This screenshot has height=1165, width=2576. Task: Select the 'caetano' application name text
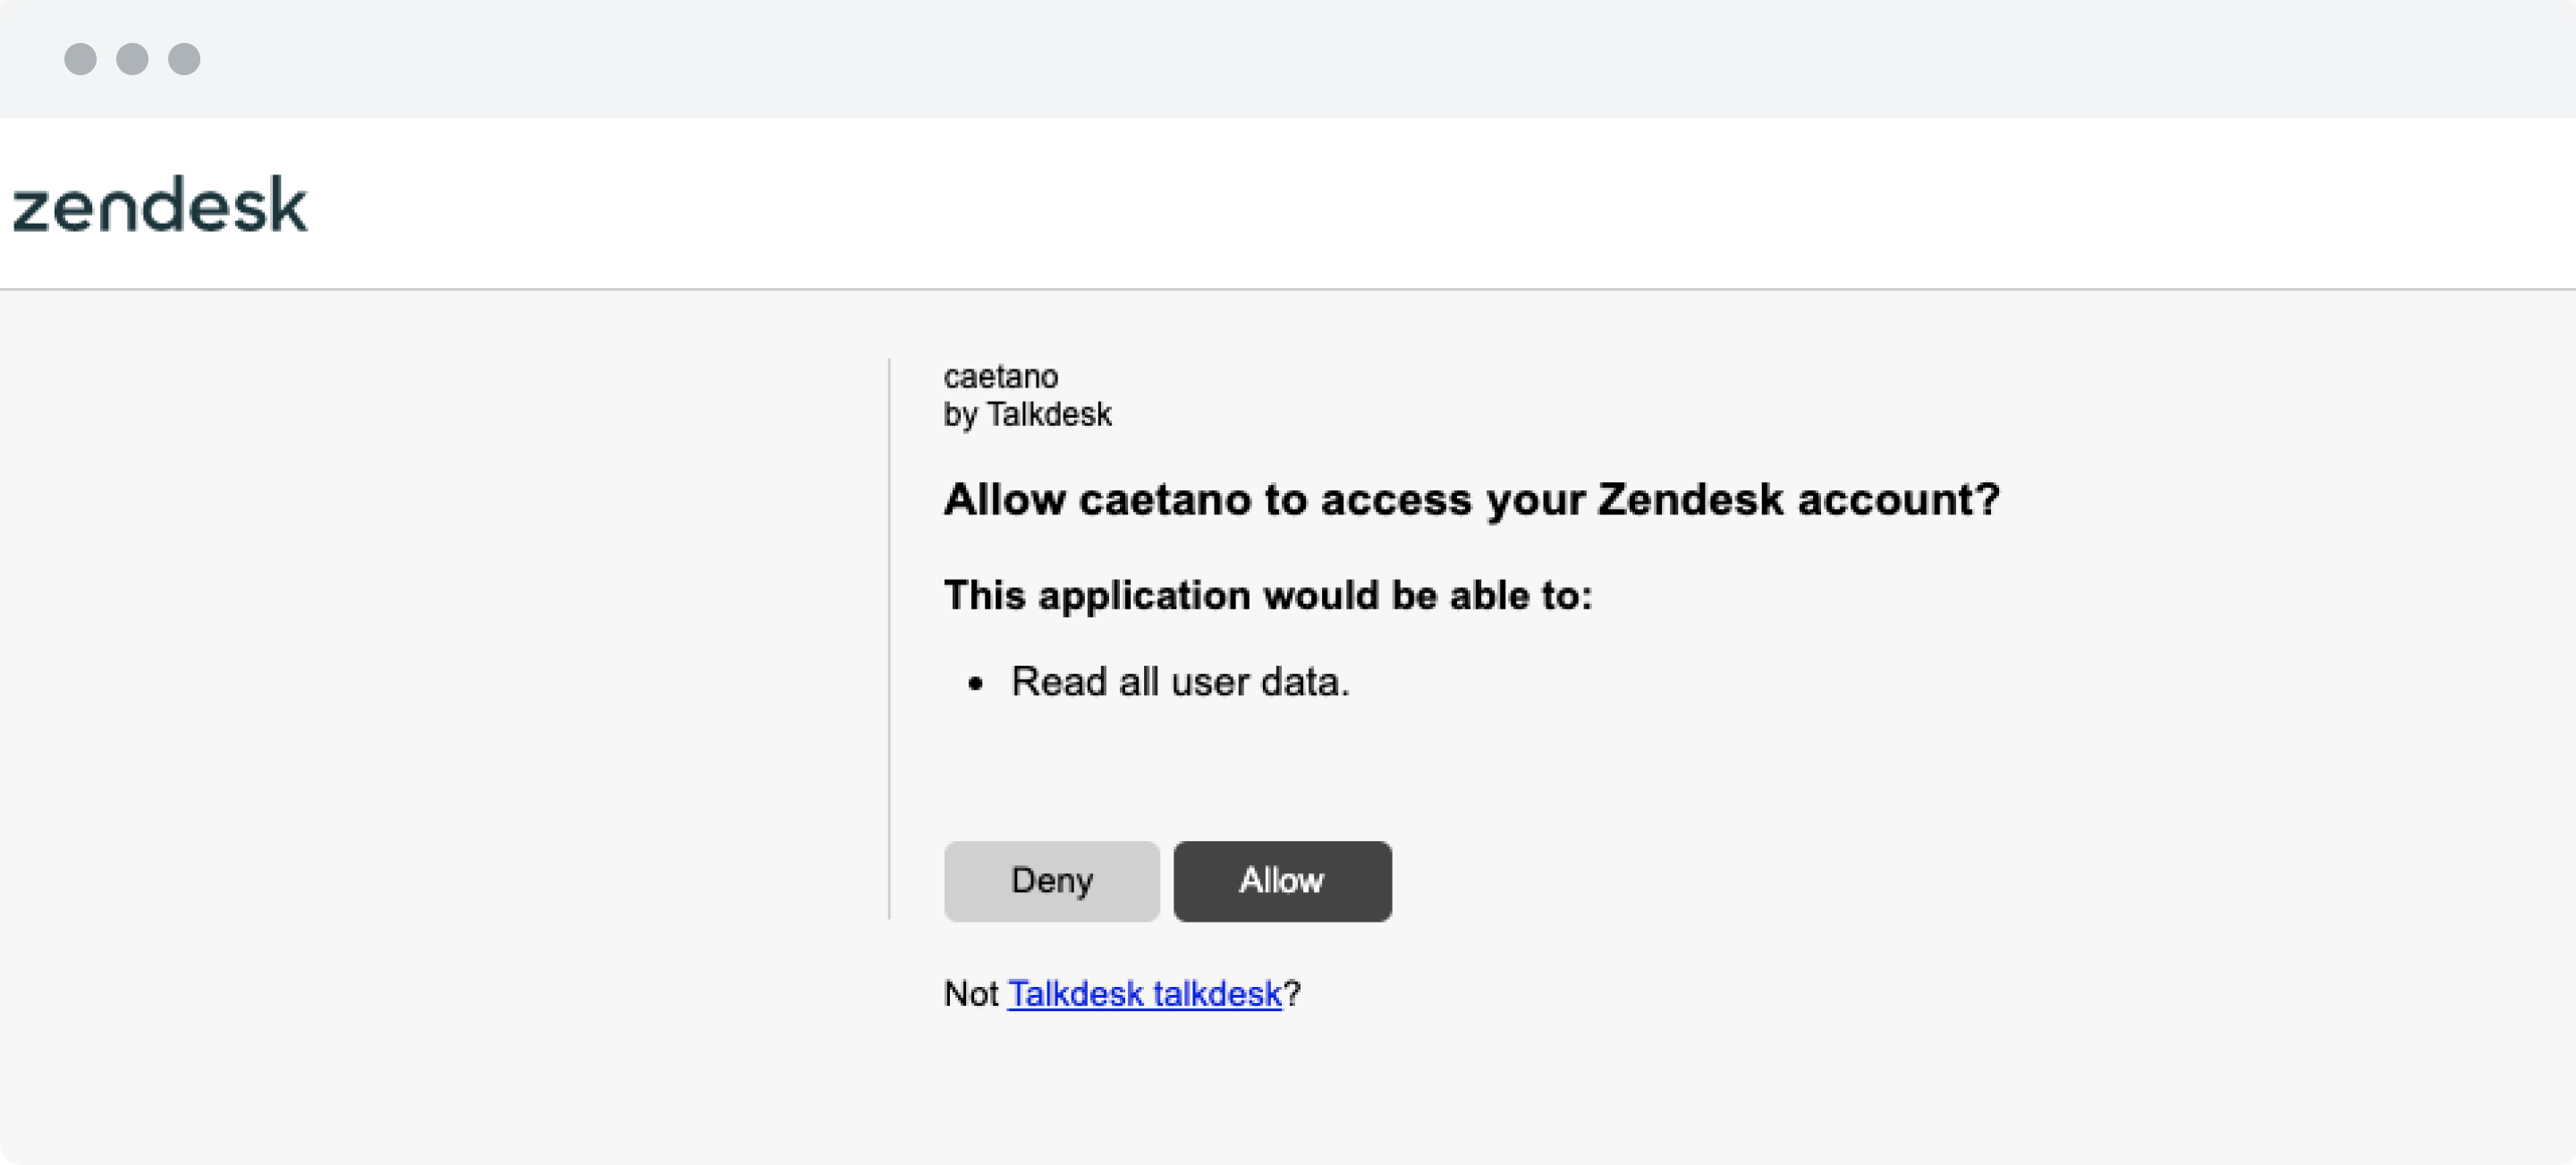(1001, 376)
